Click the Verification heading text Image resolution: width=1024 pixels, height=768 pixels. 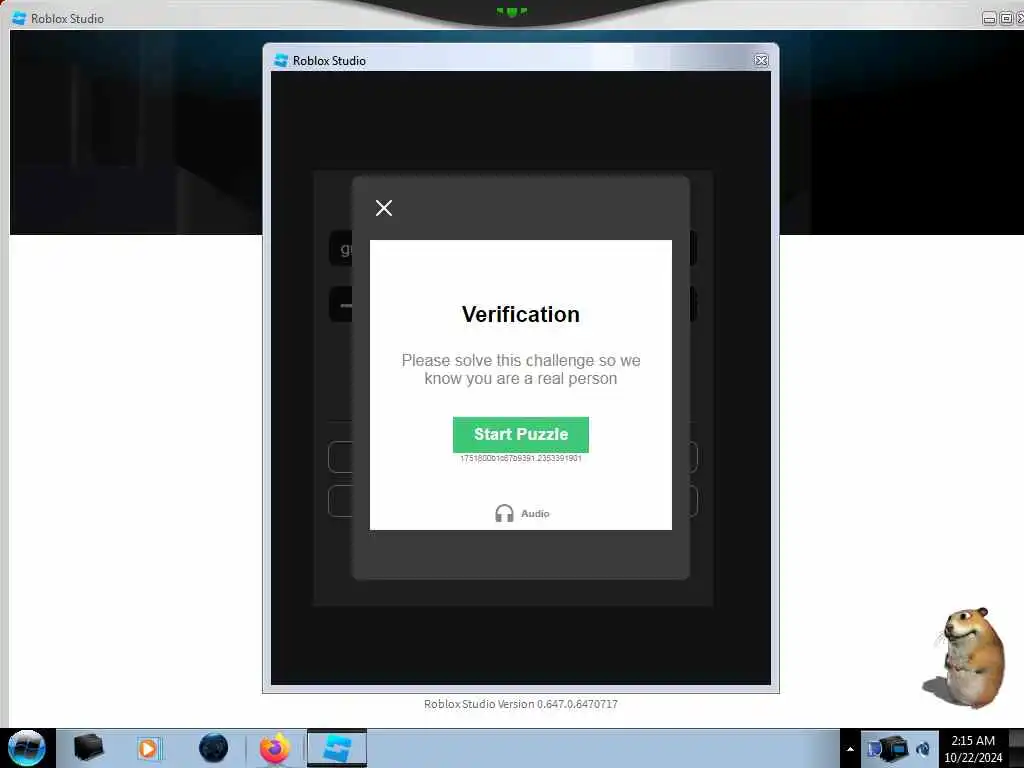coord(520,314)
